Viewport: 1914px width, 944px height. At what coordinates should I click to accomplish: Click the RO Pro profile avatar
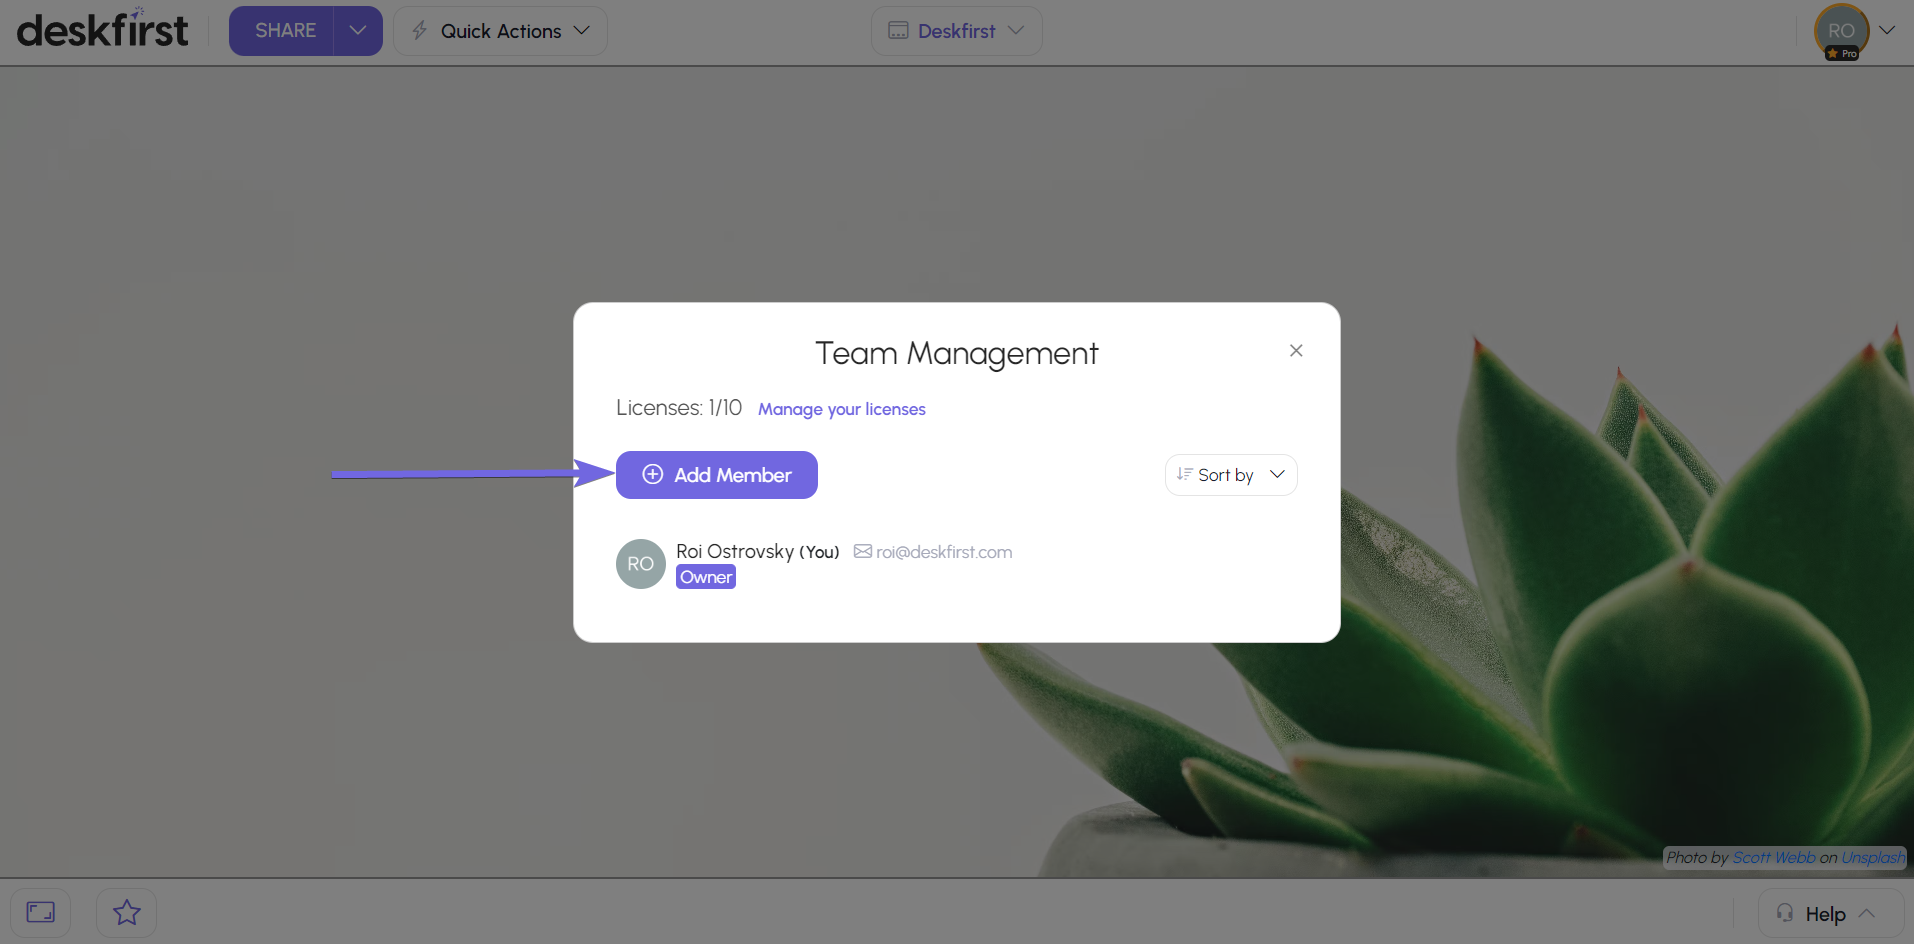point(1841,32)
